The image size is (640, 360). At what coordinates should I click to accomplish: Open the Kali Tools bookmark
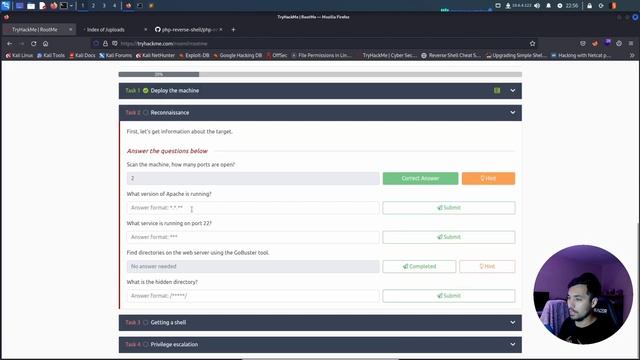coord(51,55)
